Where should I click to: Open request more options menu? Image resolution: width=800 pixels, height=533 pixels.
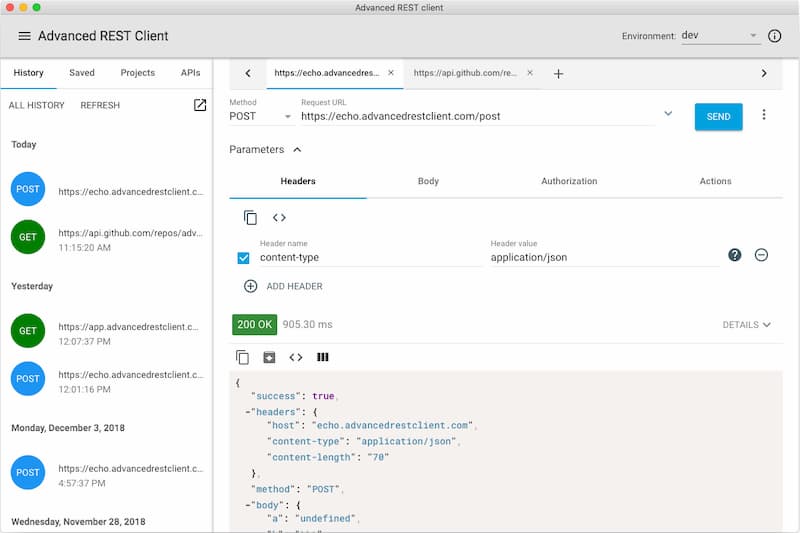(x=764, y=115)
